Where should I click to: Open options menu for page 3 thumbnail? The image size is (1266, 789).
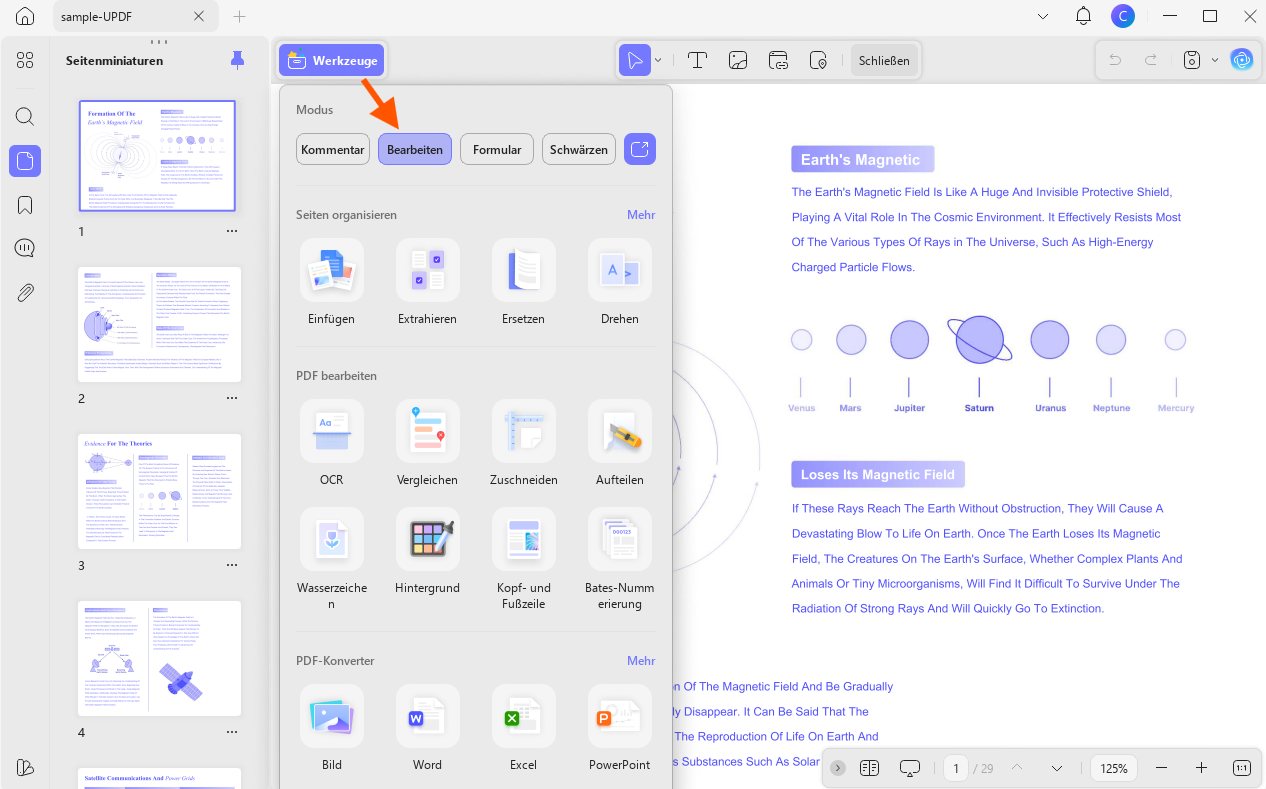pyautogui.click(x=232, y=565)
